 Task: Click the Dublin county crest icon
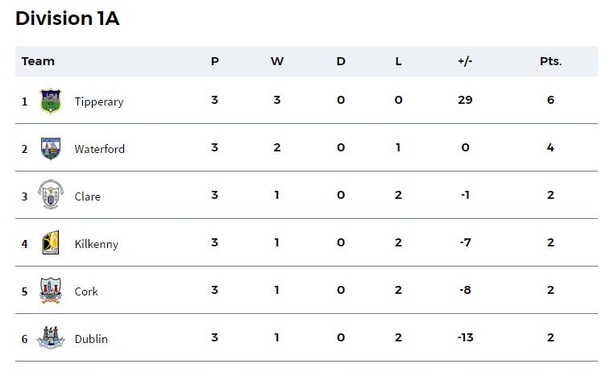pos(51,337)
